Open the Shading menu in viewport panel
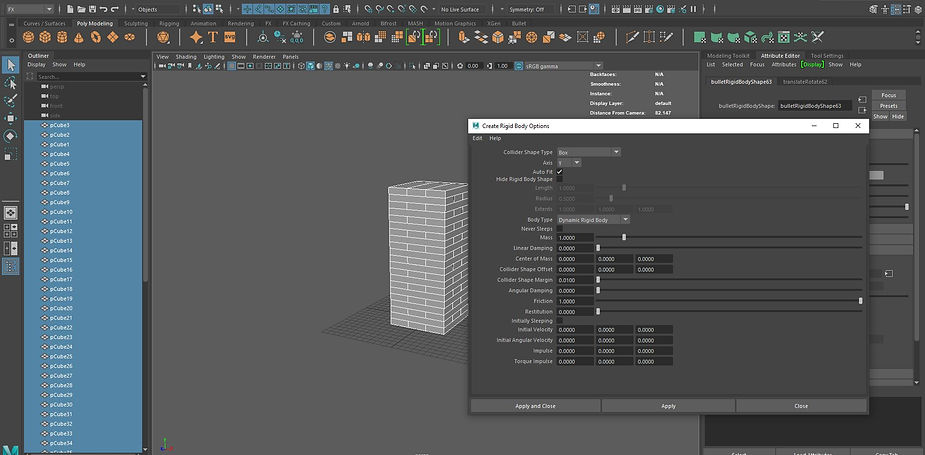The height and width of the screenshot is (455, 925). tap(186, 57)
